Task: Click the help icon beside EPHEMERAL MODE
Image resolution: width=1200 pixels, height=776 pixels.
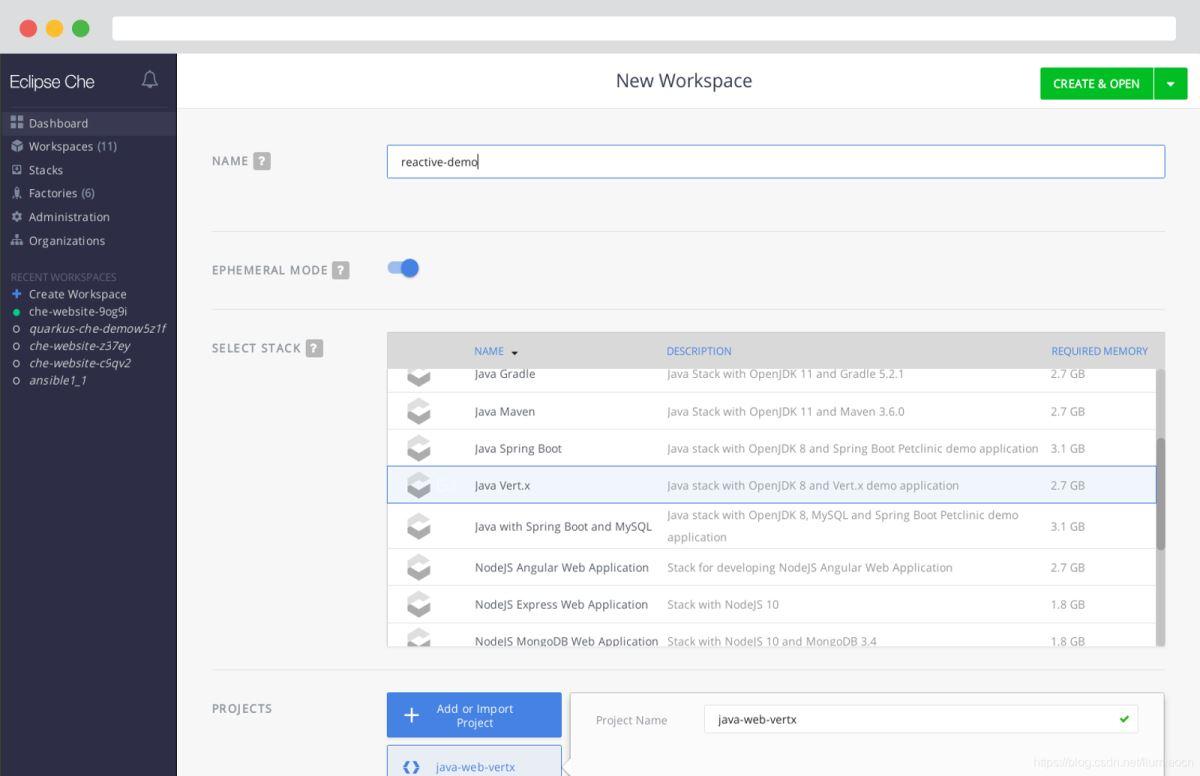Action: 341,270
